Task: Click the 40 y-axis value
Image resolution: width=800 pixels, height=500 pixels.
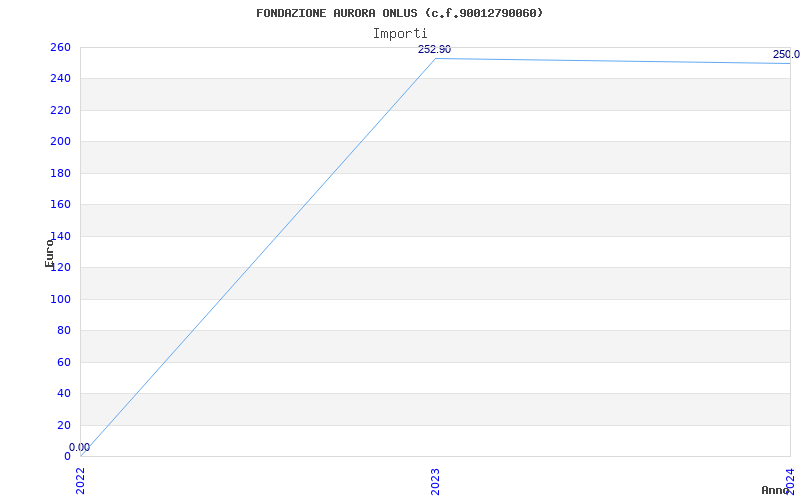Action: (x=64, y=393)
